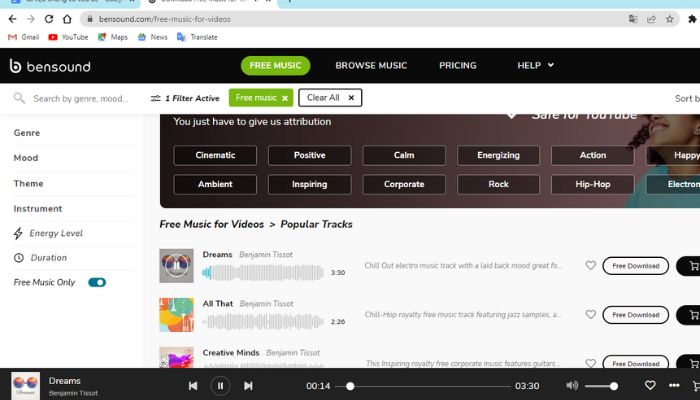The image size is (700, 400).
Task: Remove the Free music filter tag
Action: tap(285, 98)
